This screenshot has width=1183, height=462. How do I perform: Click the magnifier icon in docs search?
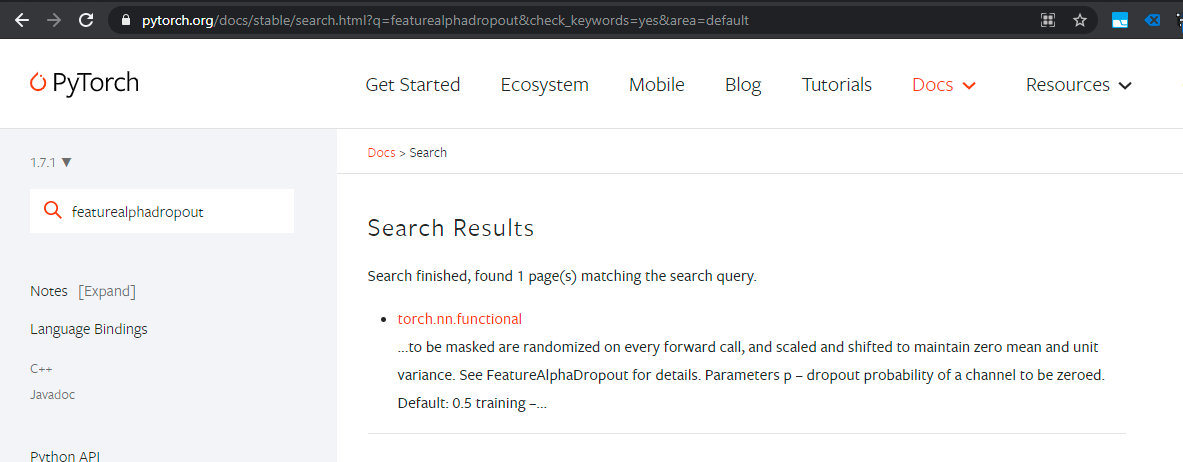coord(53,211)
